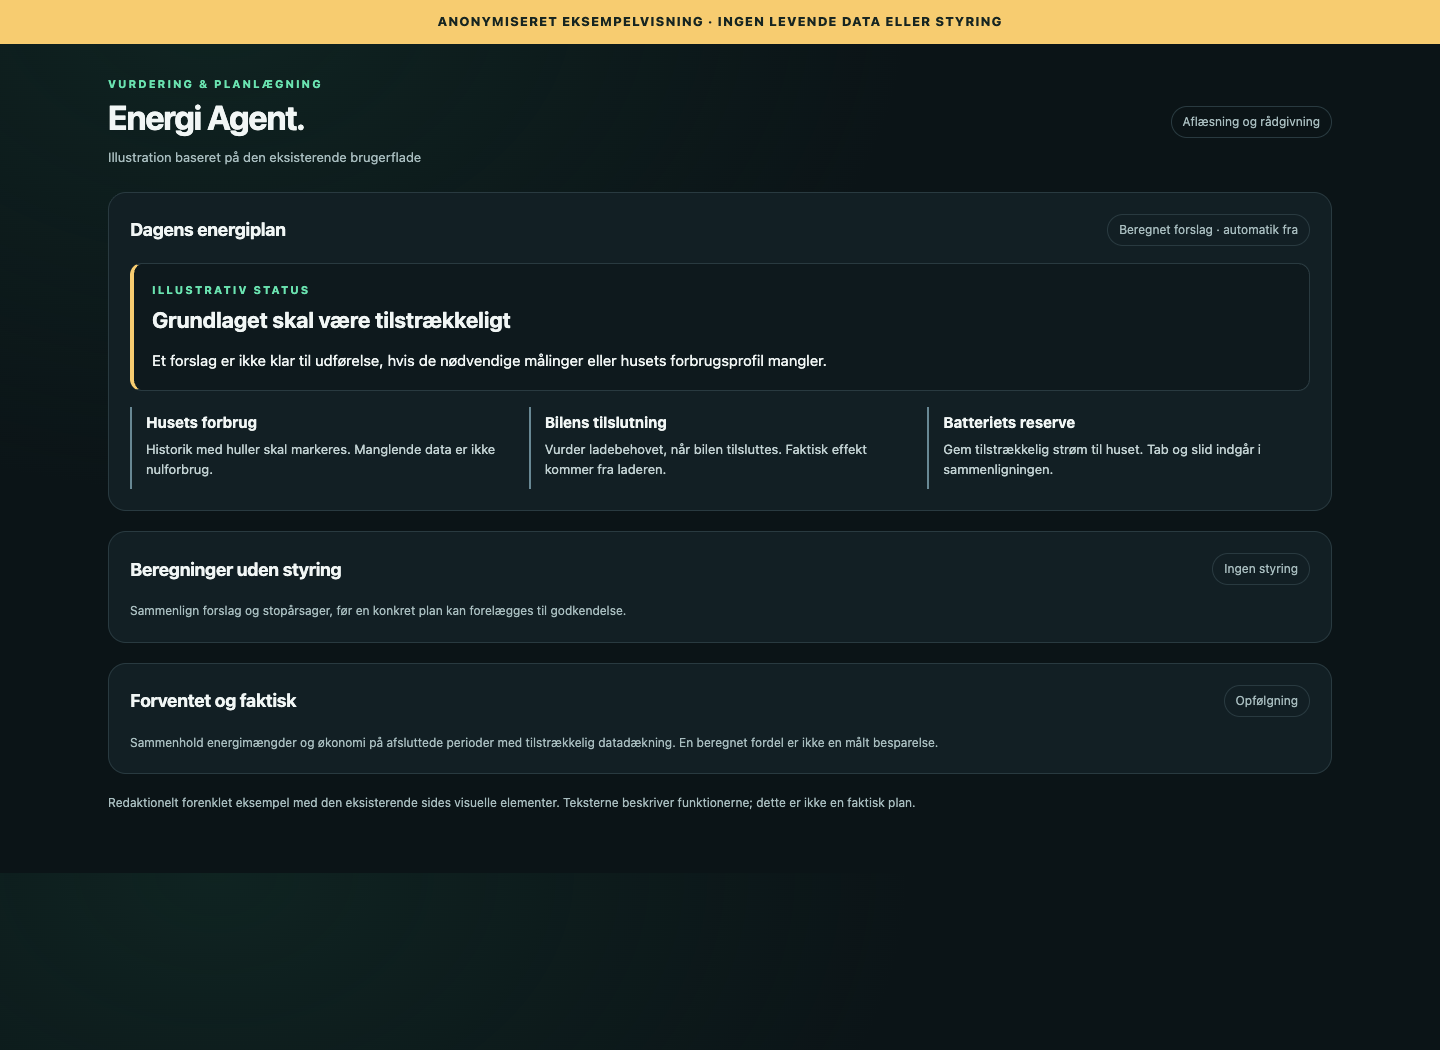Click the 'Sammenlign forslag og stopårsager' description text
Viewport: 1440px width, 1050px height.
pyautogui.click(x=378, y=611)
